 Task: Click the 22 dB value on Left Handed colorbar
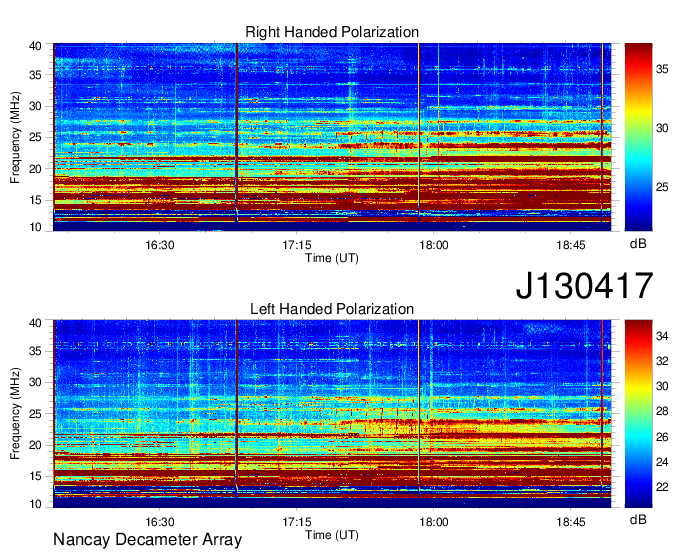(662, 487)
